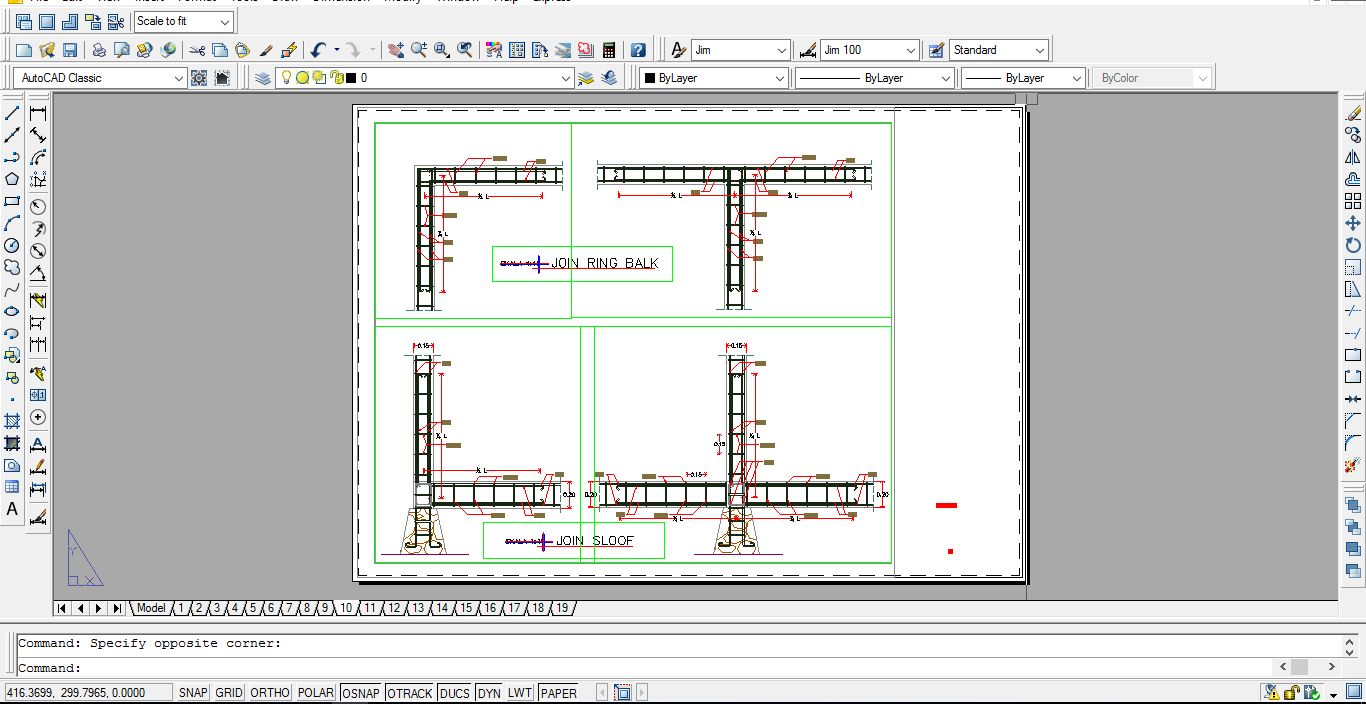The height and width of the screenshot is (704, 1366).
Task: Click the Hatch tool icon
Action: click(x=12, y=421)
